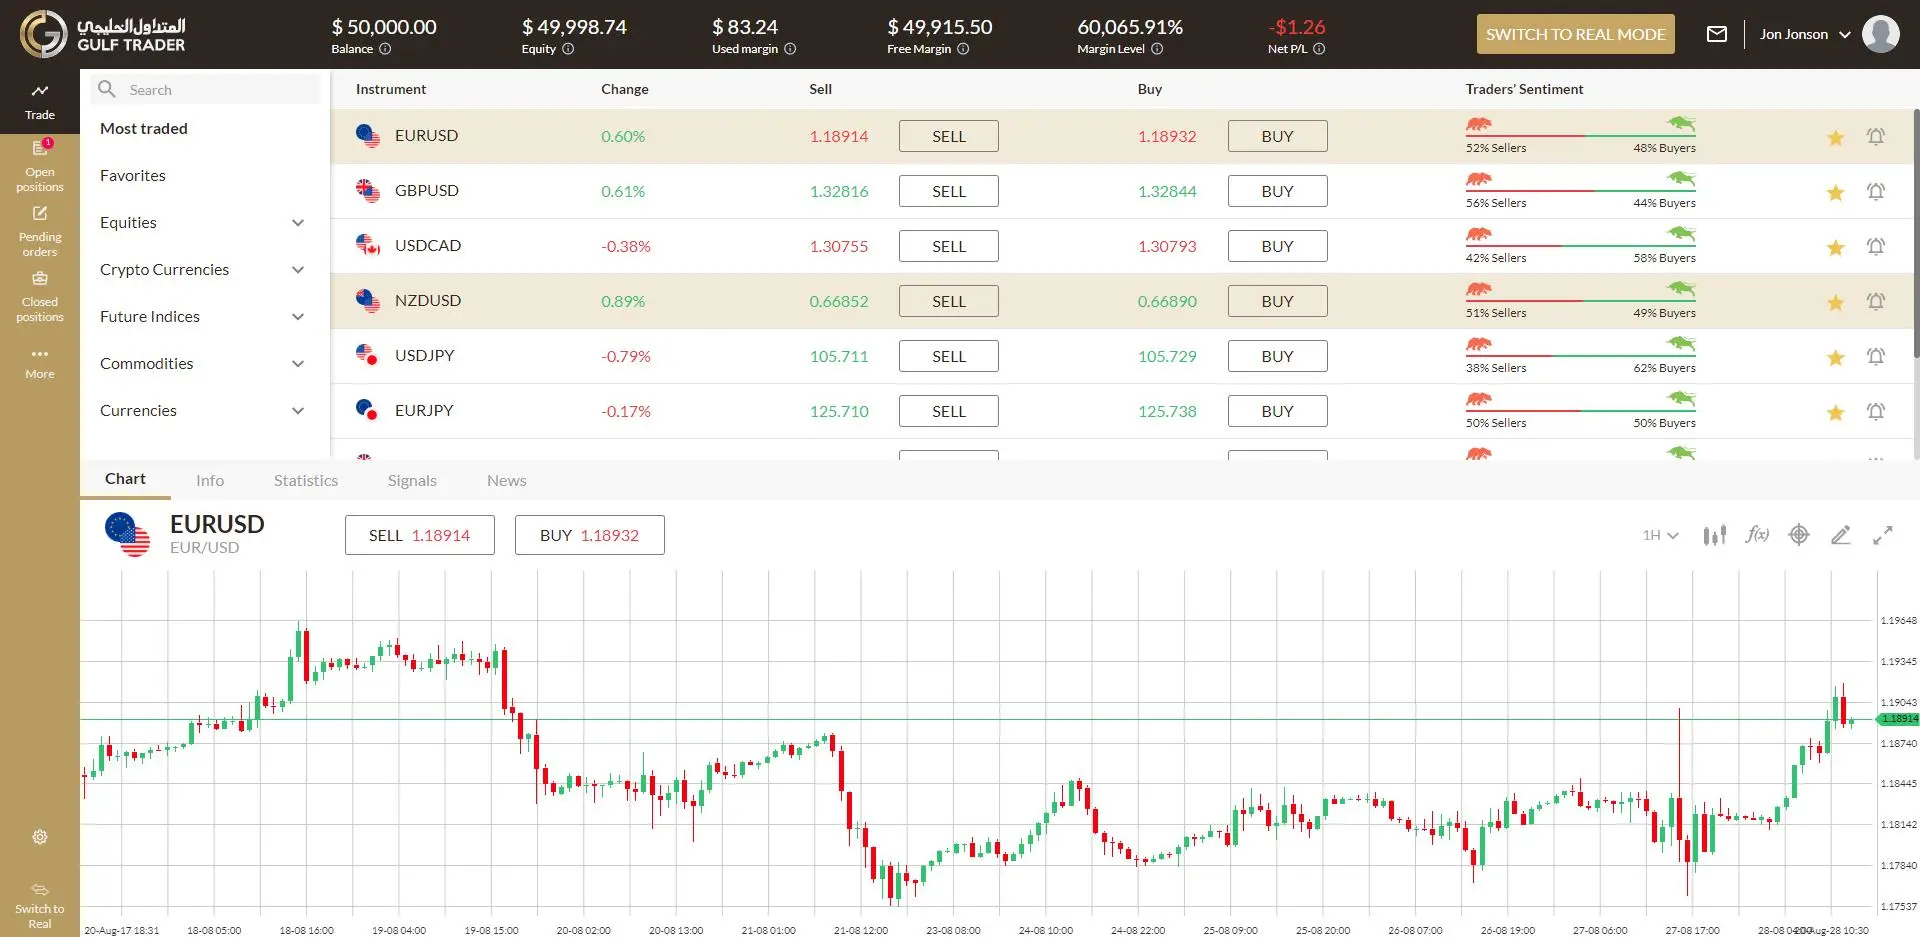Toggle favorite star for EURJPY

coord(1835,412)
